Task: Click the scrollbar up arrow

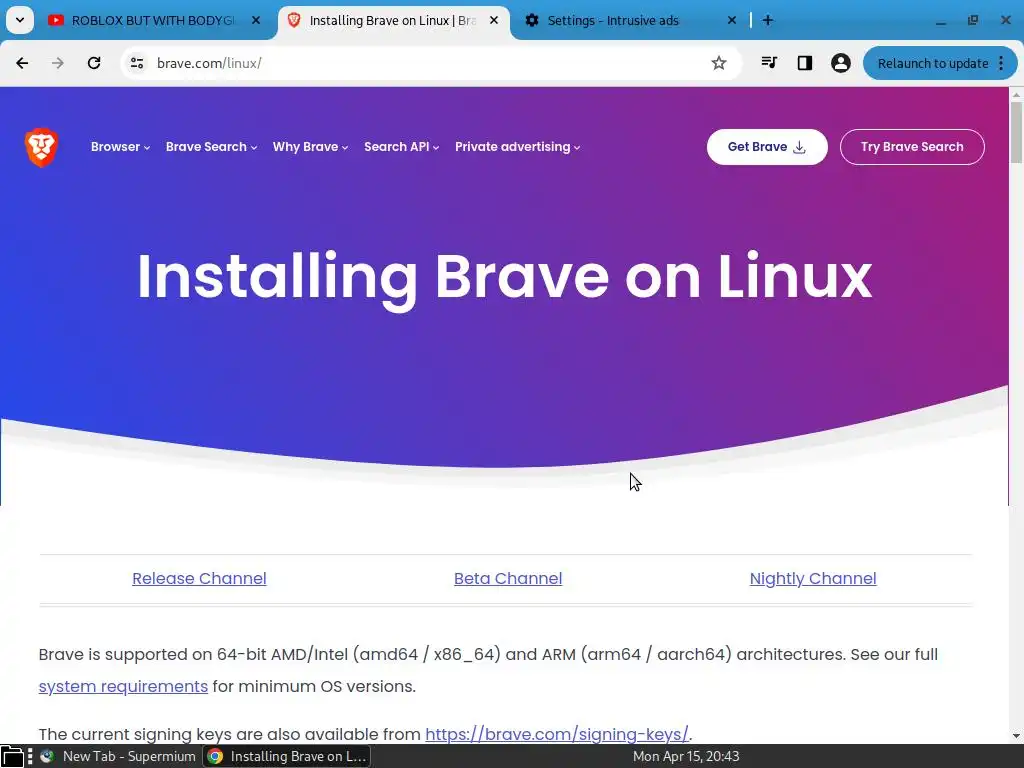Action: click(1016, 95)
